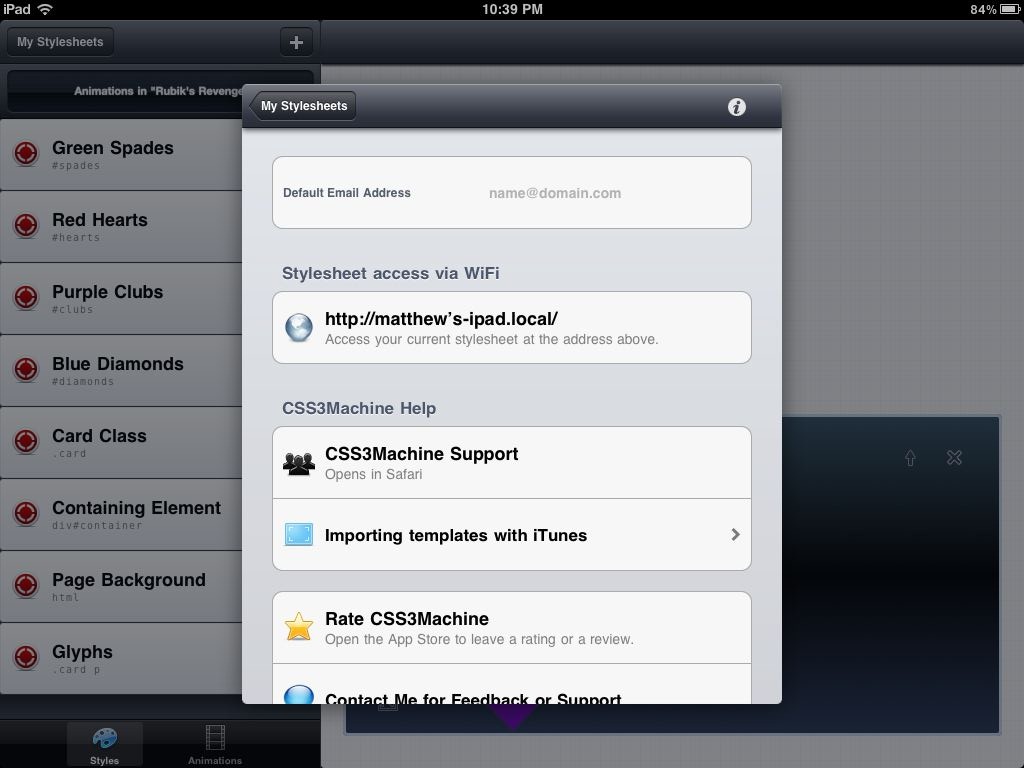Image resolution: width=1024 pixels, height=768 pixels.
Task: Open the matthew's-ipad.local WiFi address row
Action: click(x=511, y=328)
